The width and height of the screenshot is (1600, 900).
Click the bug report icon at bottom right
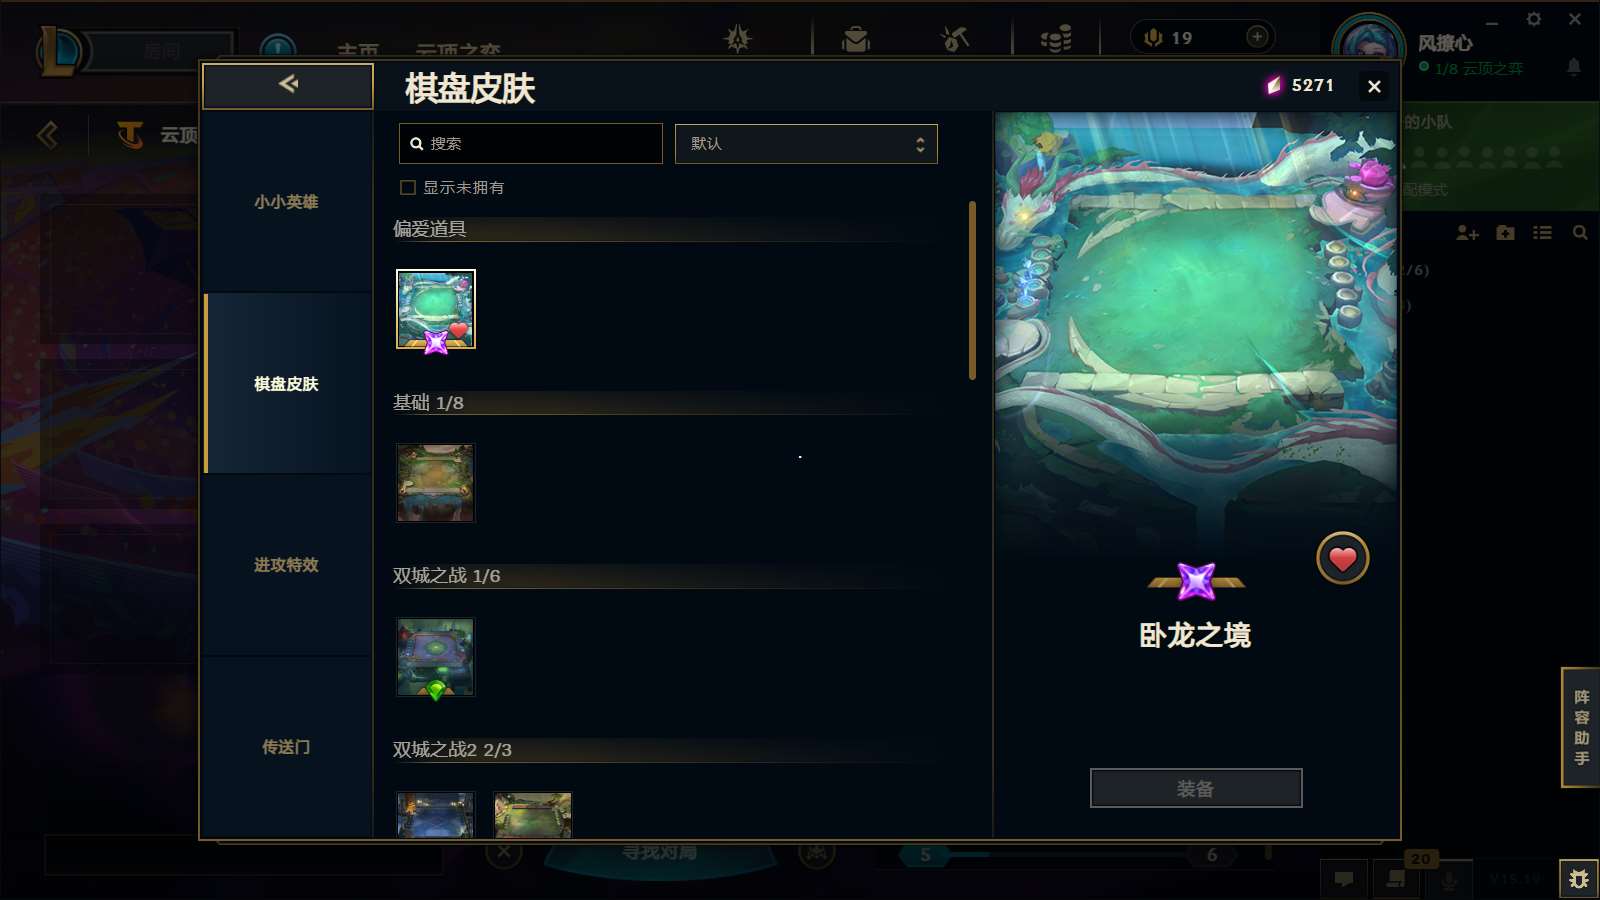point(1579,879)
